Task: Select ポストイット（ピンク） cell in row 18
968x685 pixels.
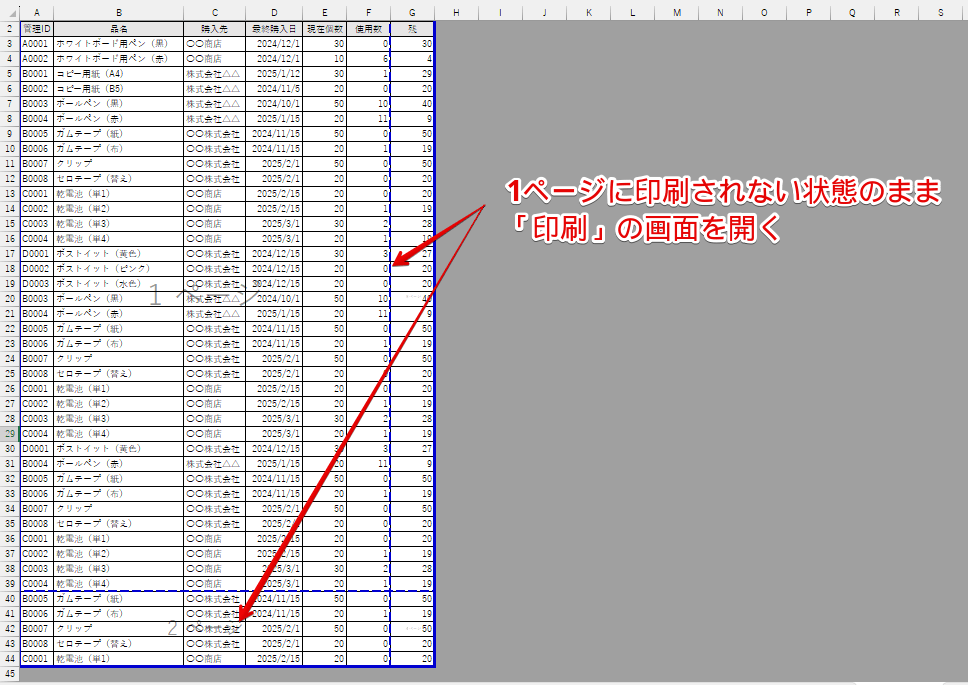Action: click(x=119, y=269)
